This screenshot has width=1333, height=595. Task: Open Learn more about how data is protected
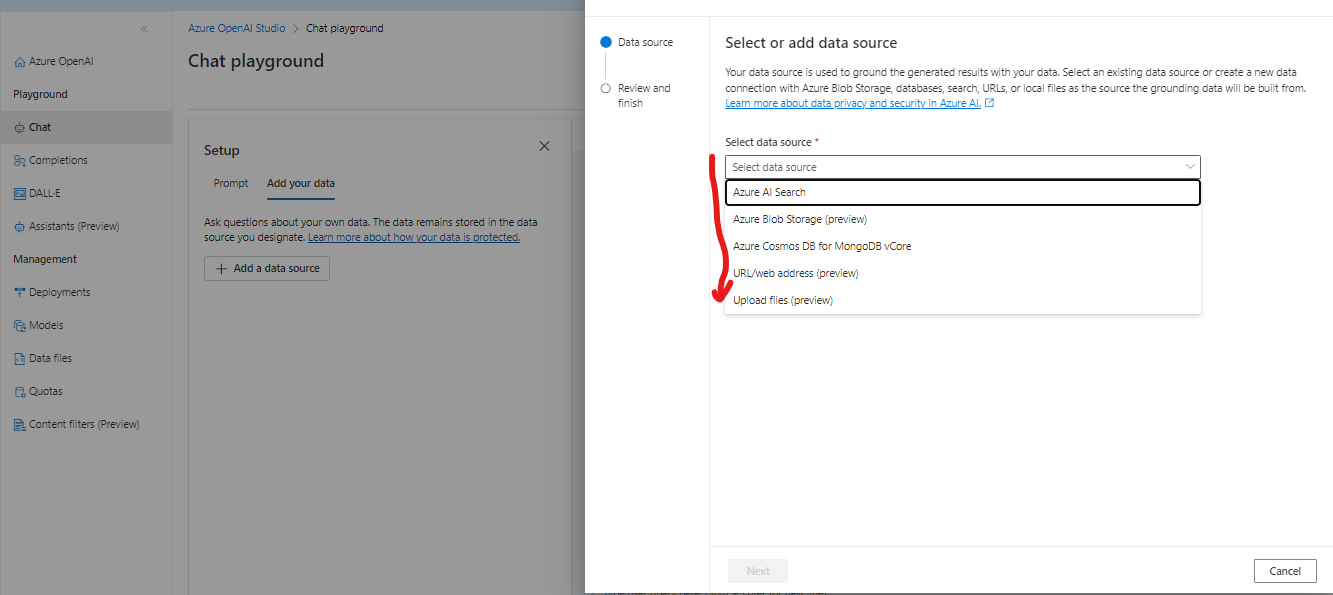[414, 238]
